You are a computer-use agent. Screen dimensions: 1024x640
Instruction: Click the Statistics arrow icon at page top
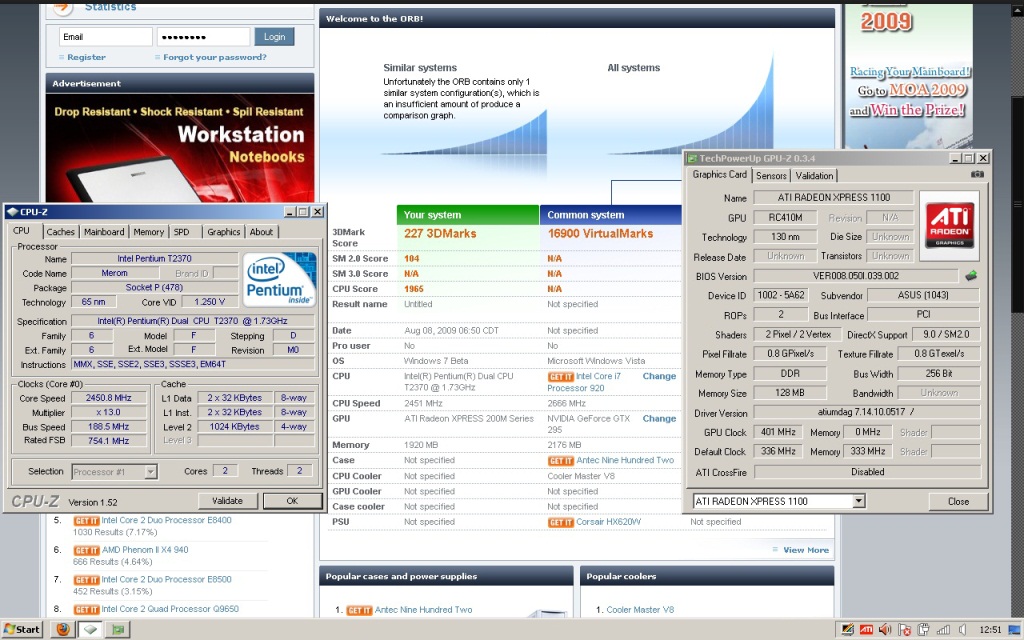tap(63, 8)
